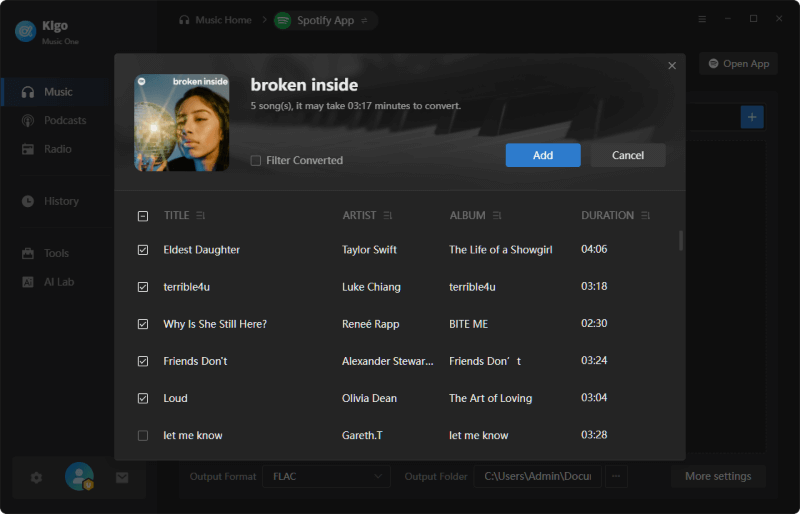Click the song title Why Is She Still Here?
The height and width of the screenshot is (514, 800).
pos(215,324)
